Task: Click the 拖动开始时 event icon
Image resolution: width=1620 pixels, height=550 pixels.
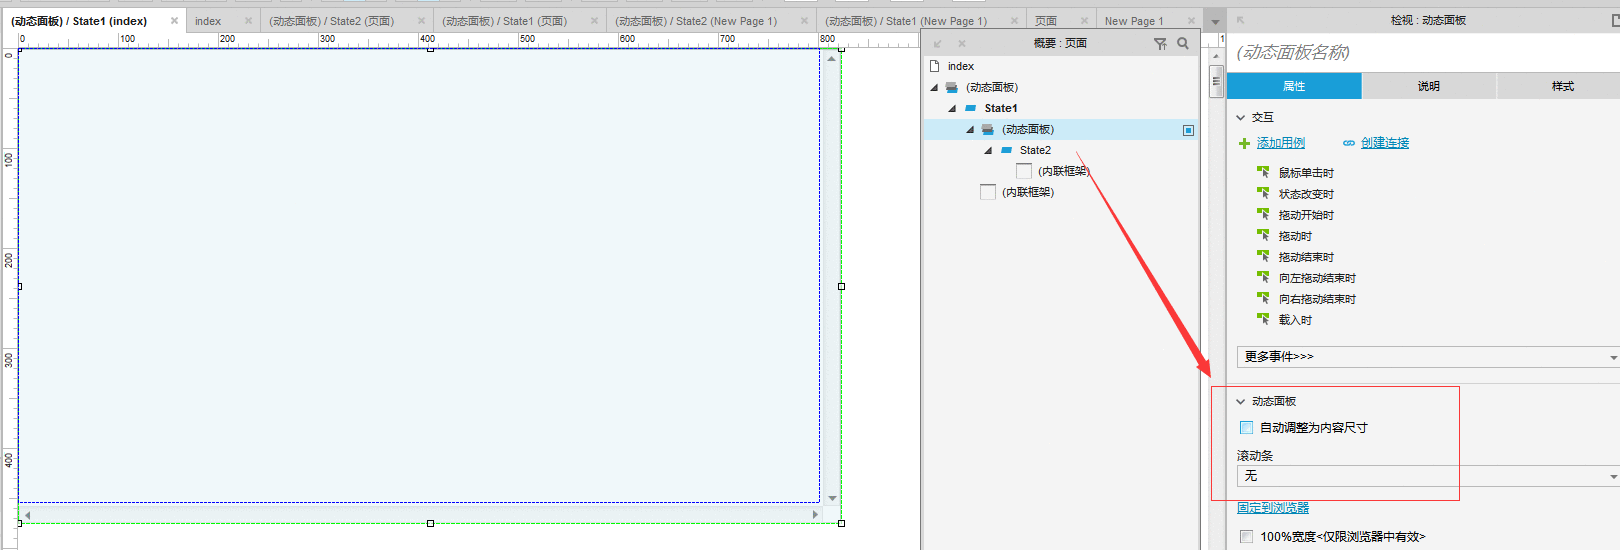Action: tap(1263, 214)
